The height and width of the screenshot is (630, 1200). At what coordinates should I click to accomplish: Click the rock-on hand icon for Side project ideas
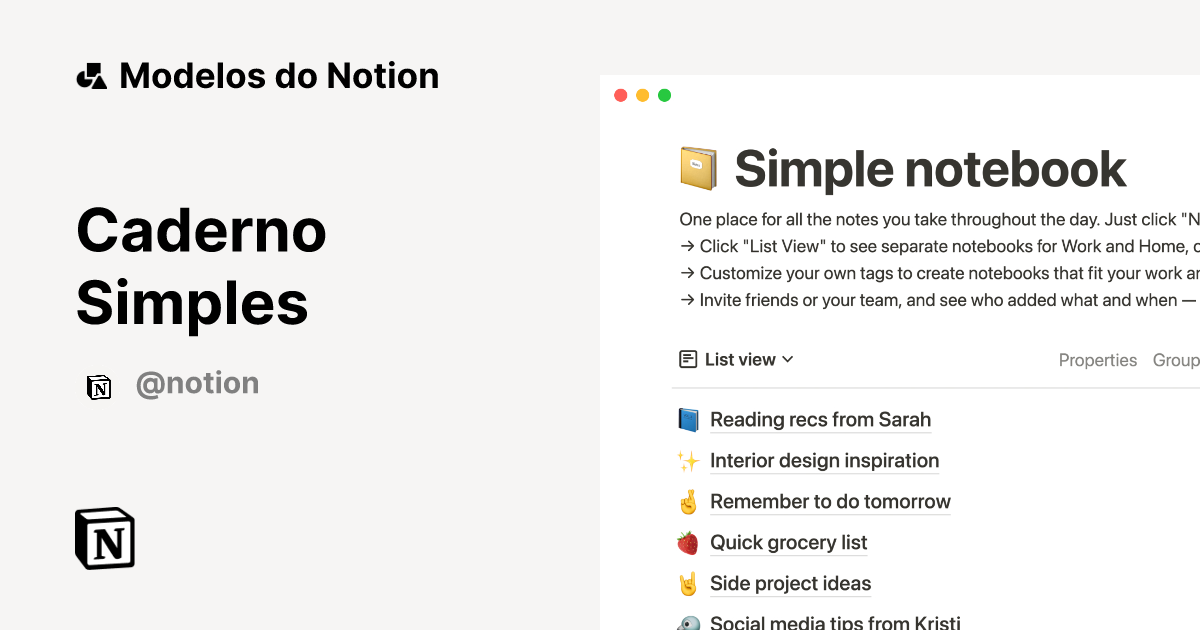tap(688, 583)
